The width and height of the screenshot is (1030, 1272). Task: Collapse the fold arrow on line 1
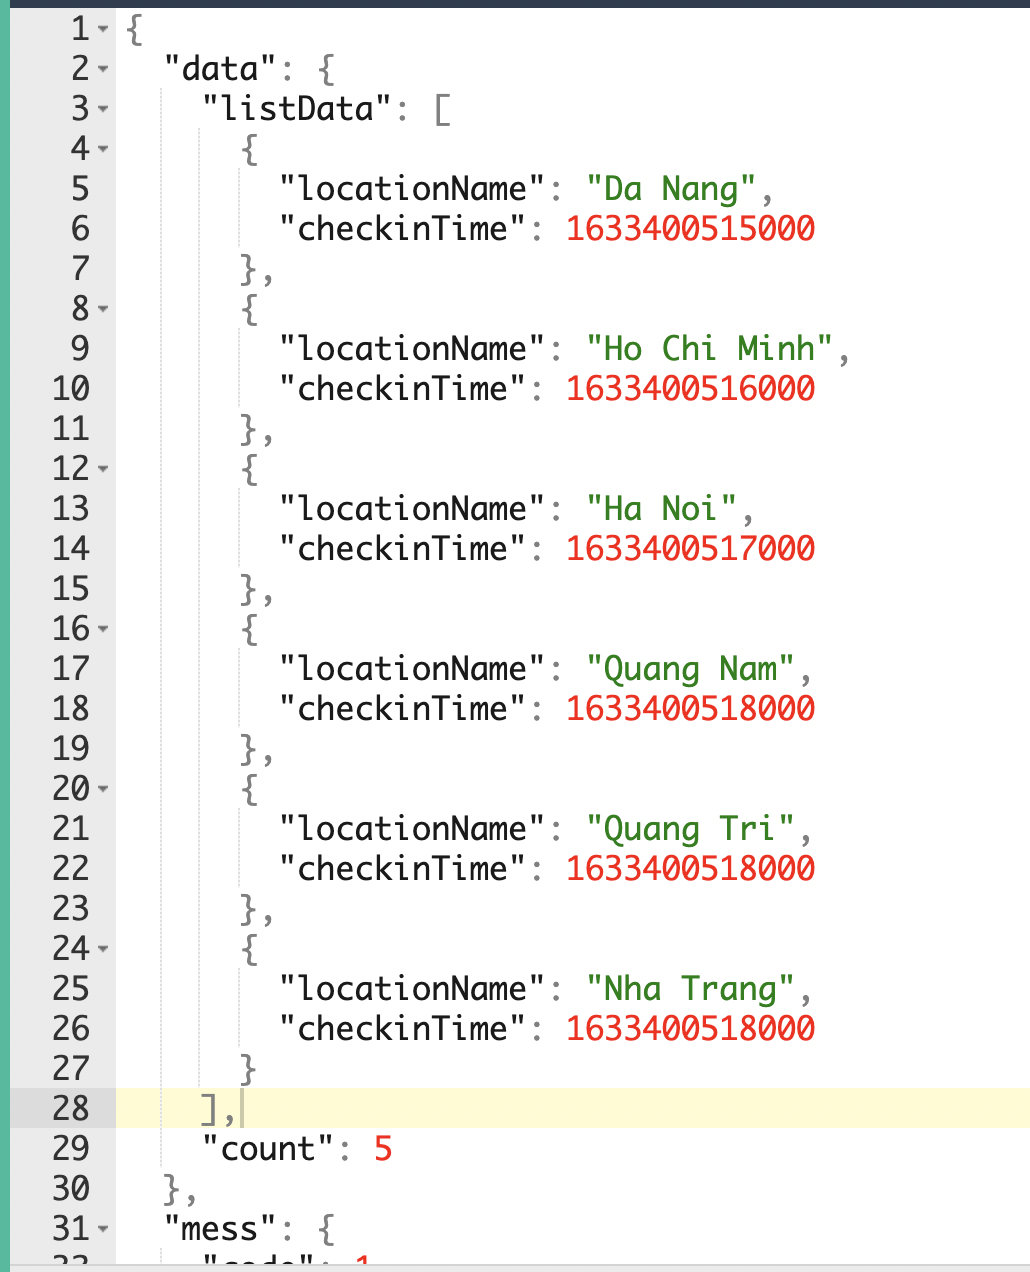pos(103,29)
